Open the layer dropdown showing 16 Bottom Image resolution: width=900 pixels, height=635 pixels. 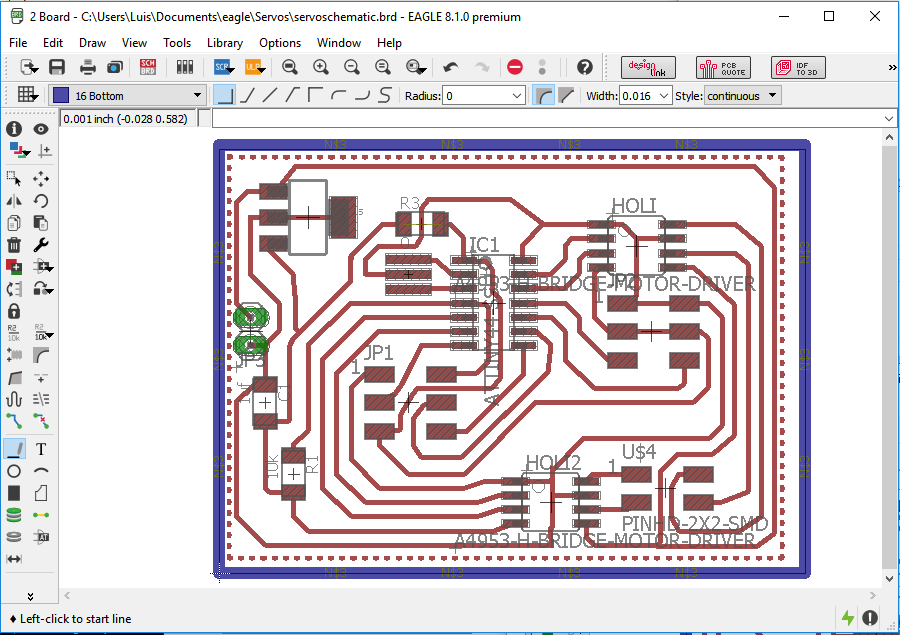(127, 95)
